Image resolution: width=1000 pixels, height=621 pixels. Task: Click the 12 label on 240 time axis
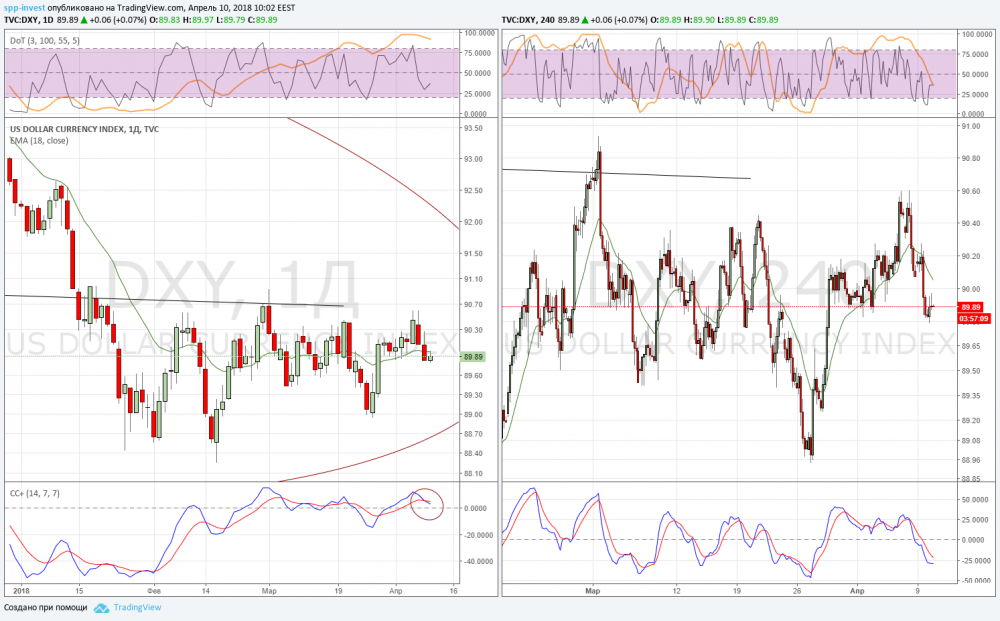click(x=677, y=591)
